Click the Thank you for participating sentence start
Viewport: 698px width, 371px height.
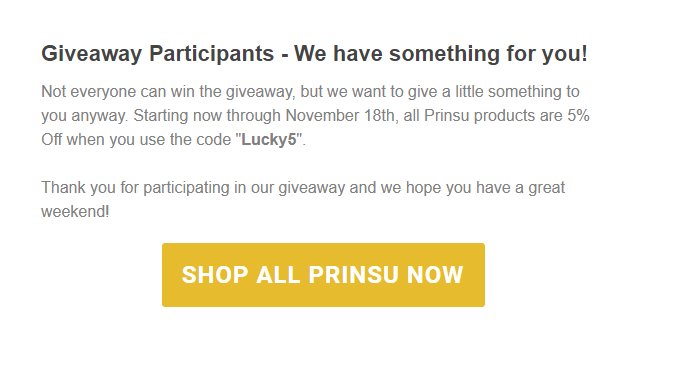tap(134, 188)
